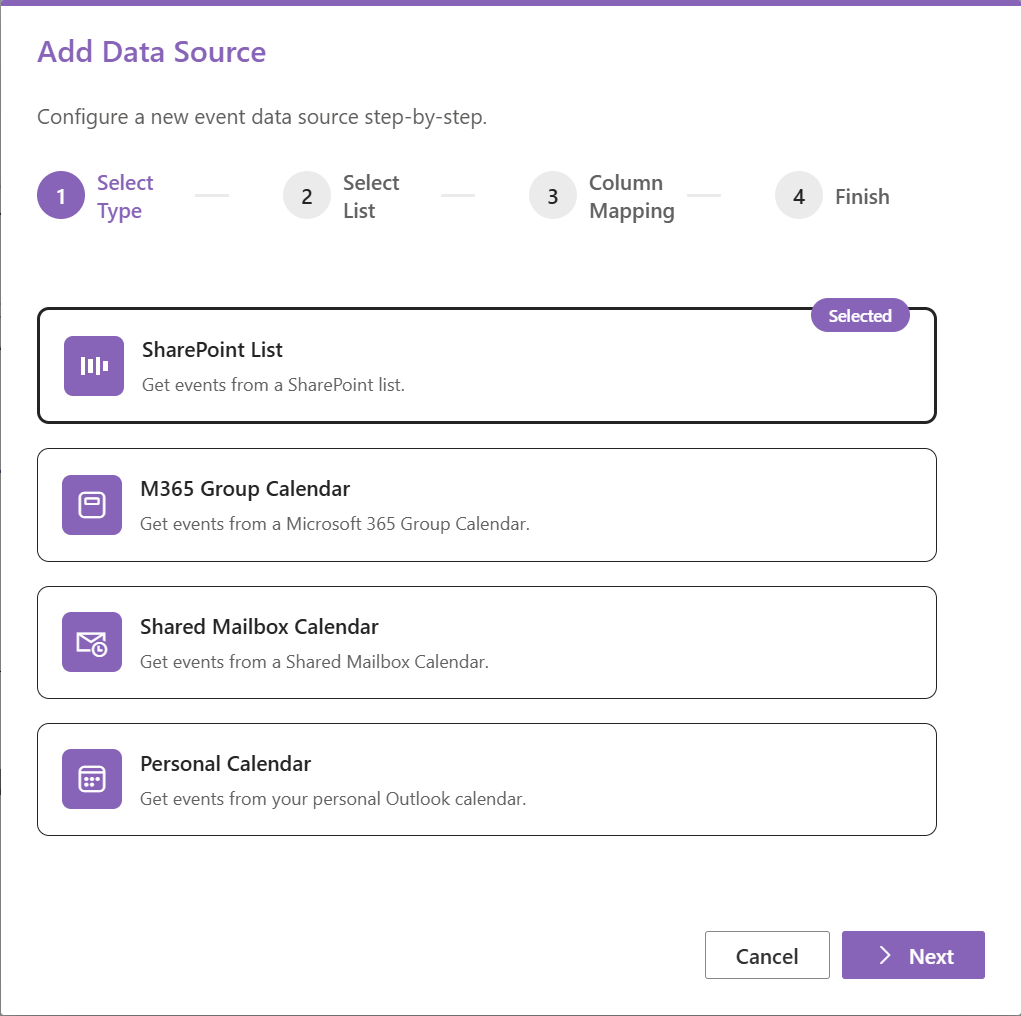Click the step 3 numbered circle
This screenshot has height=1016, width=1021.
(x=553, y=197)
